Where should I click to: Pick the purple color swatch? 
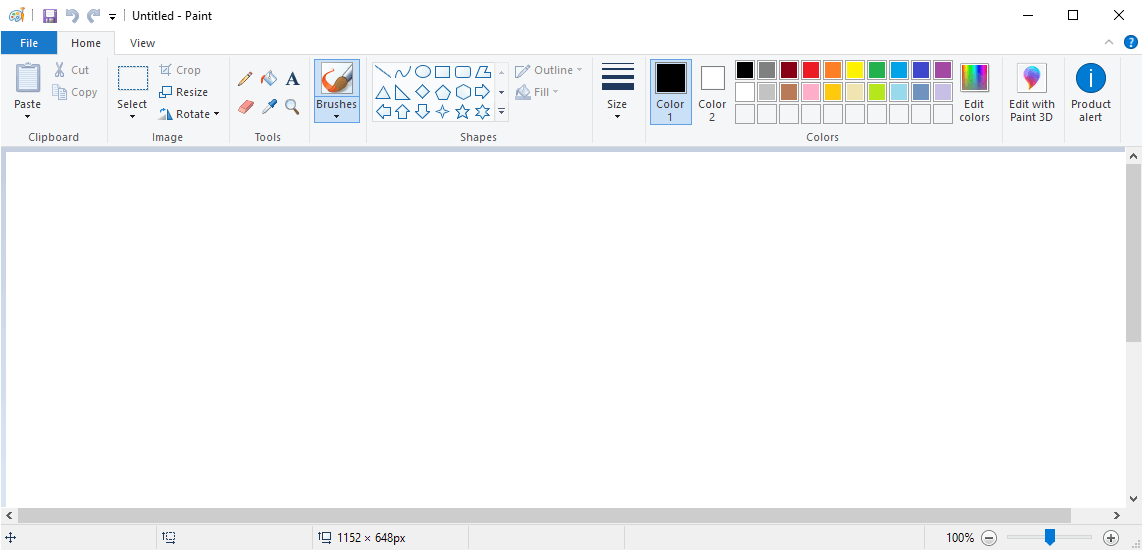(943, 70)
